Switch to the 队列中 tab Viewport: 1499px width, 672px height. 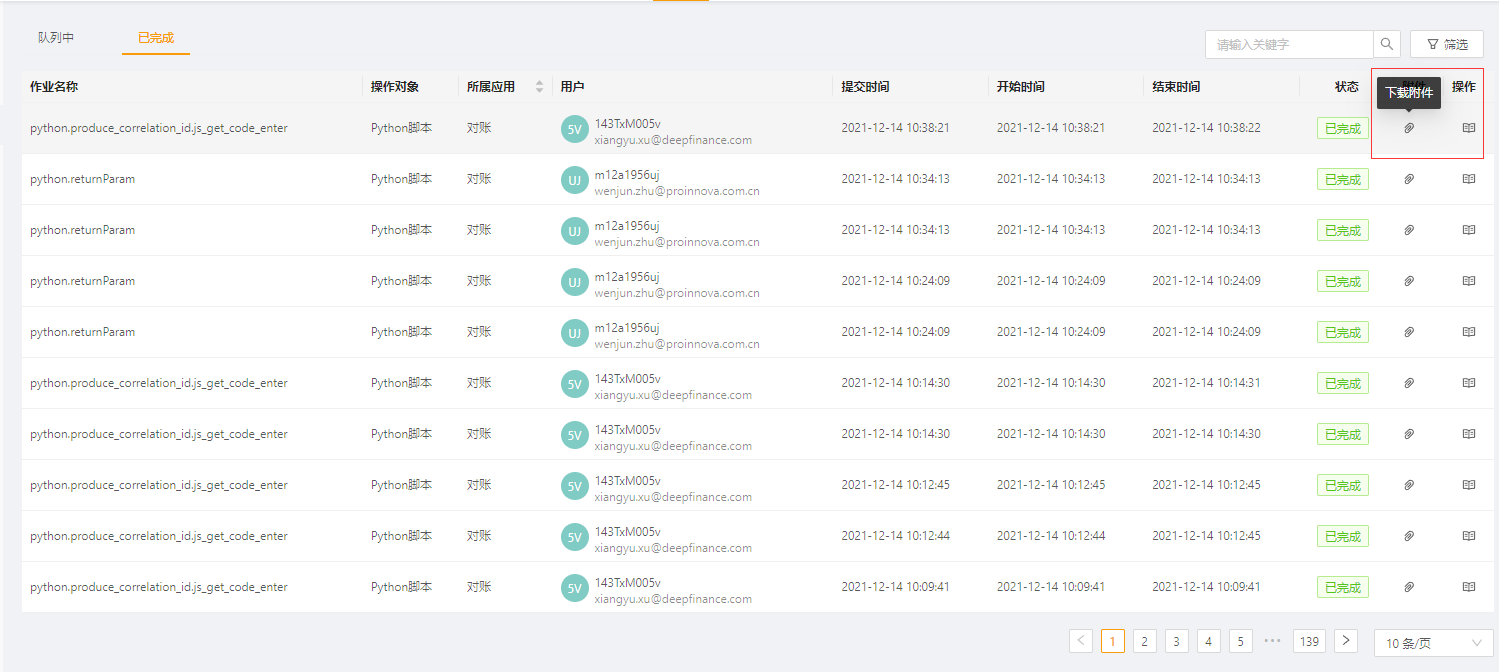pos(56,36)
